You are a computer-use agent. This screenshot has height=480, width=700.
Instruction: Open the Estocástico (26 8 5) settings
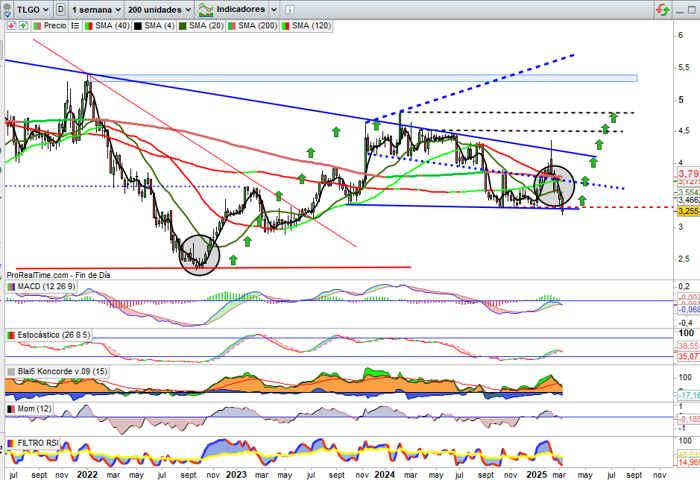point(53,334)
